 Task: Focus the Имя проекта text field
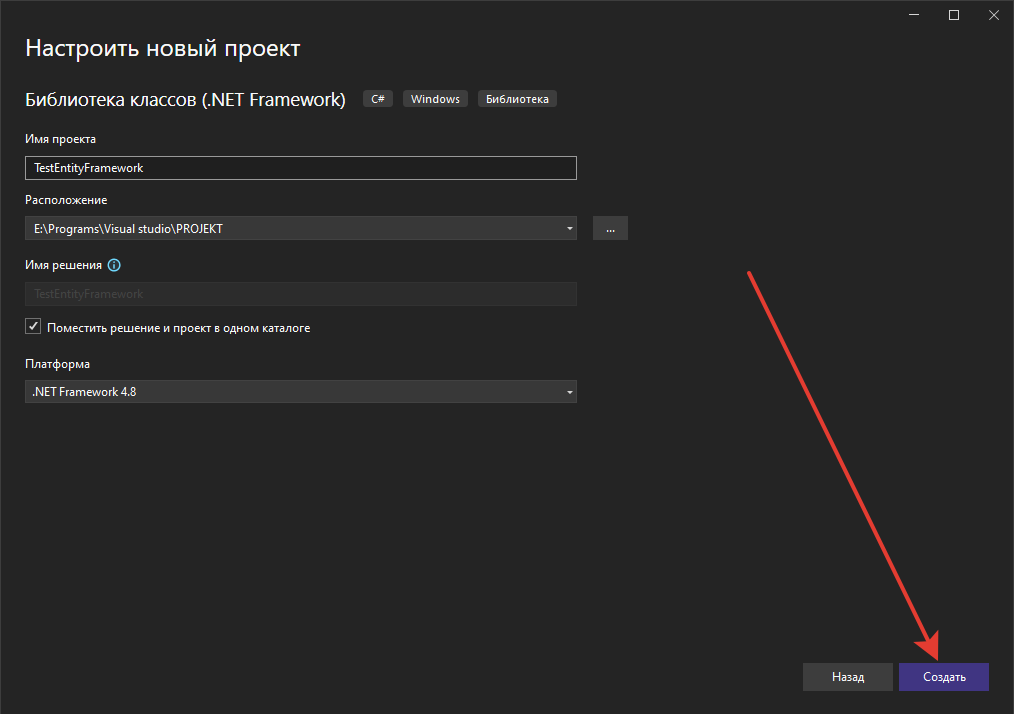[x=300, y=168]
